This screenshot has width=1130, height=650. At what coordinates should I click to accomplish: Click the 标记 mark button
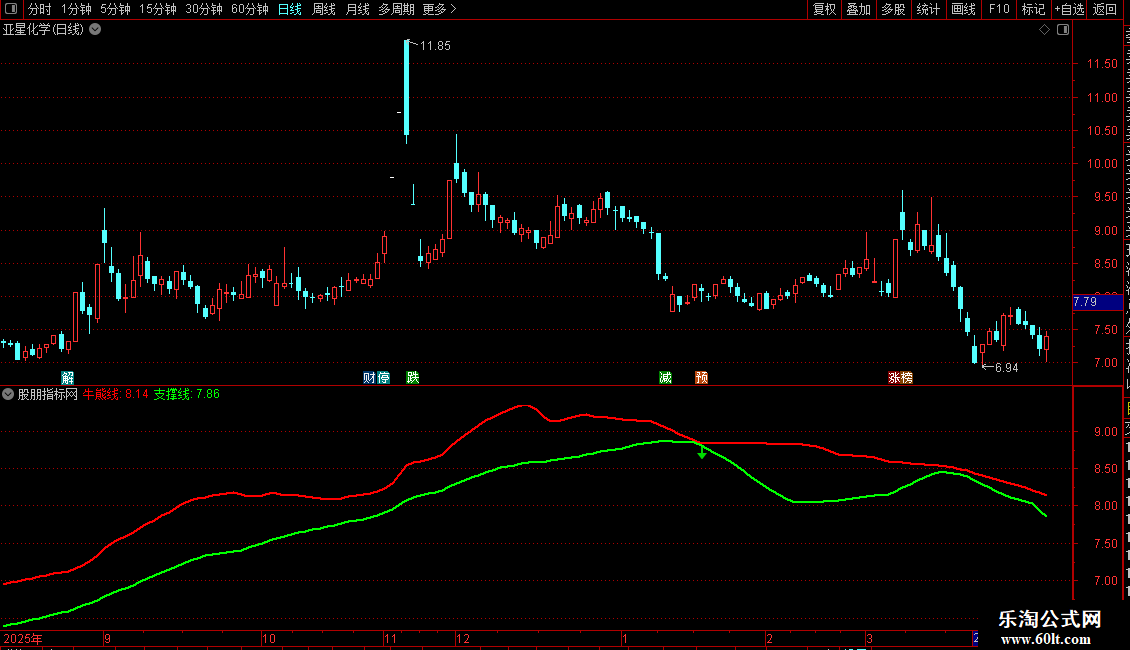1033,9
